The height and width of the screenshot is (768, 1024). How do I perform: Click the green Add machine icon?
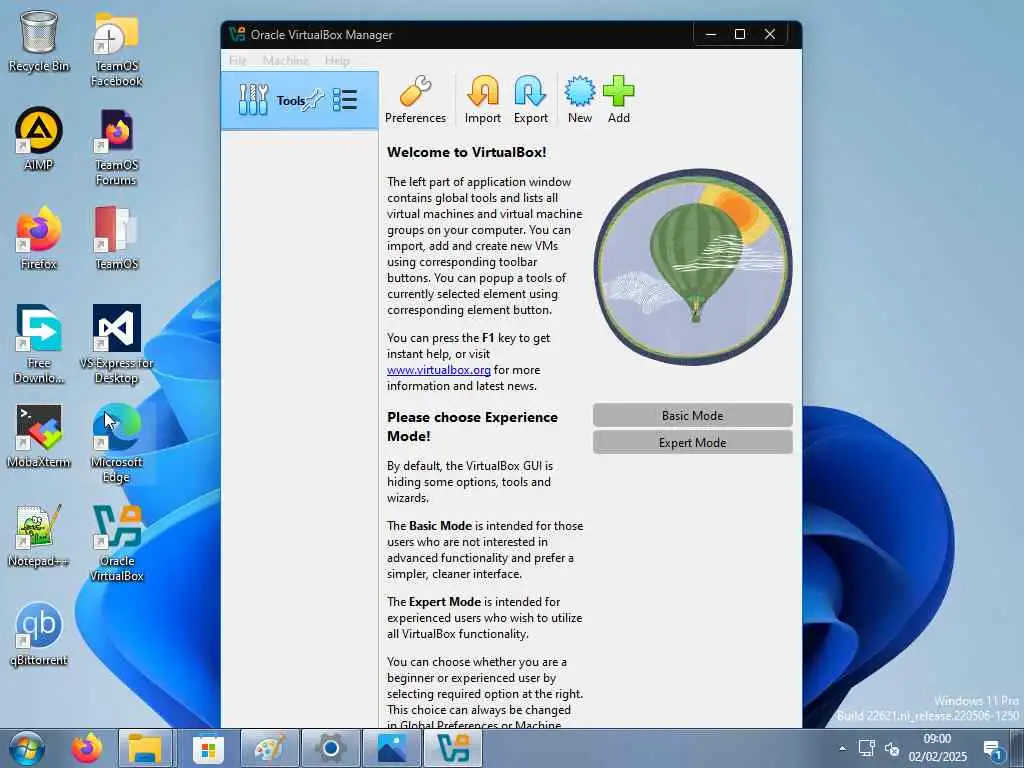pyautogui.click(x=618, y=99)
